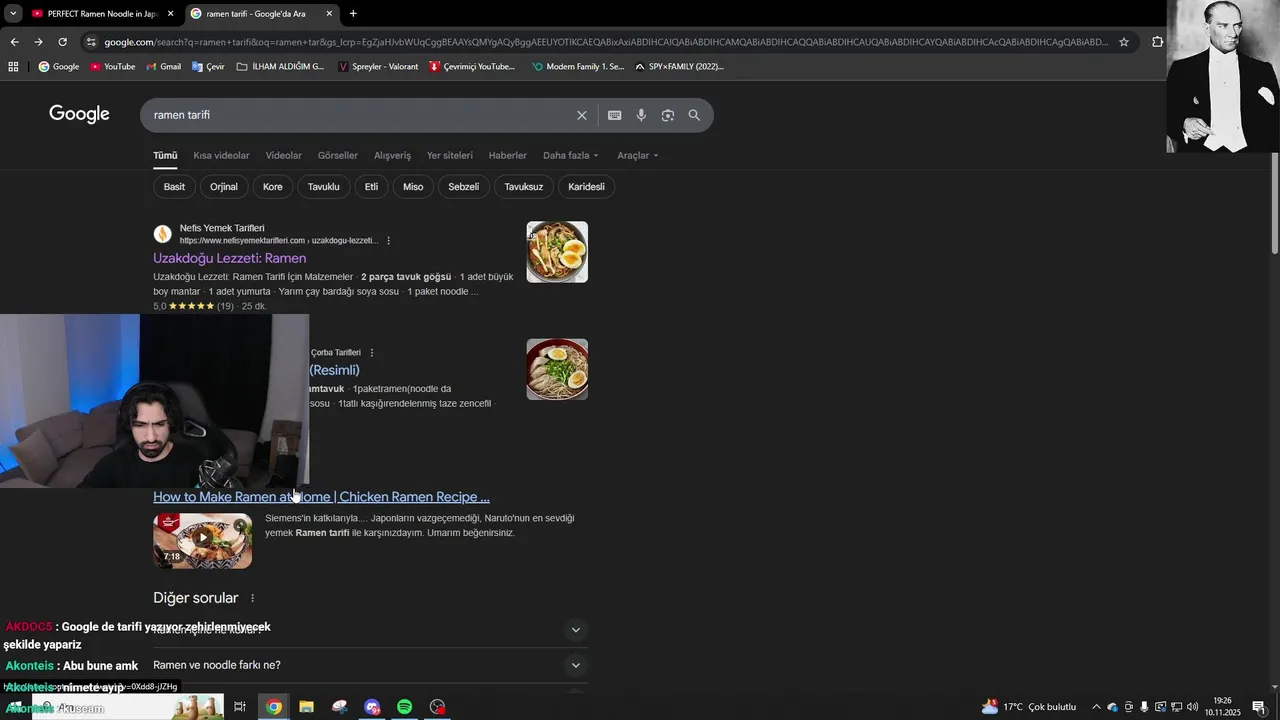Open the Gmail bookmark

pyautogui.click(x=163, y=66)
